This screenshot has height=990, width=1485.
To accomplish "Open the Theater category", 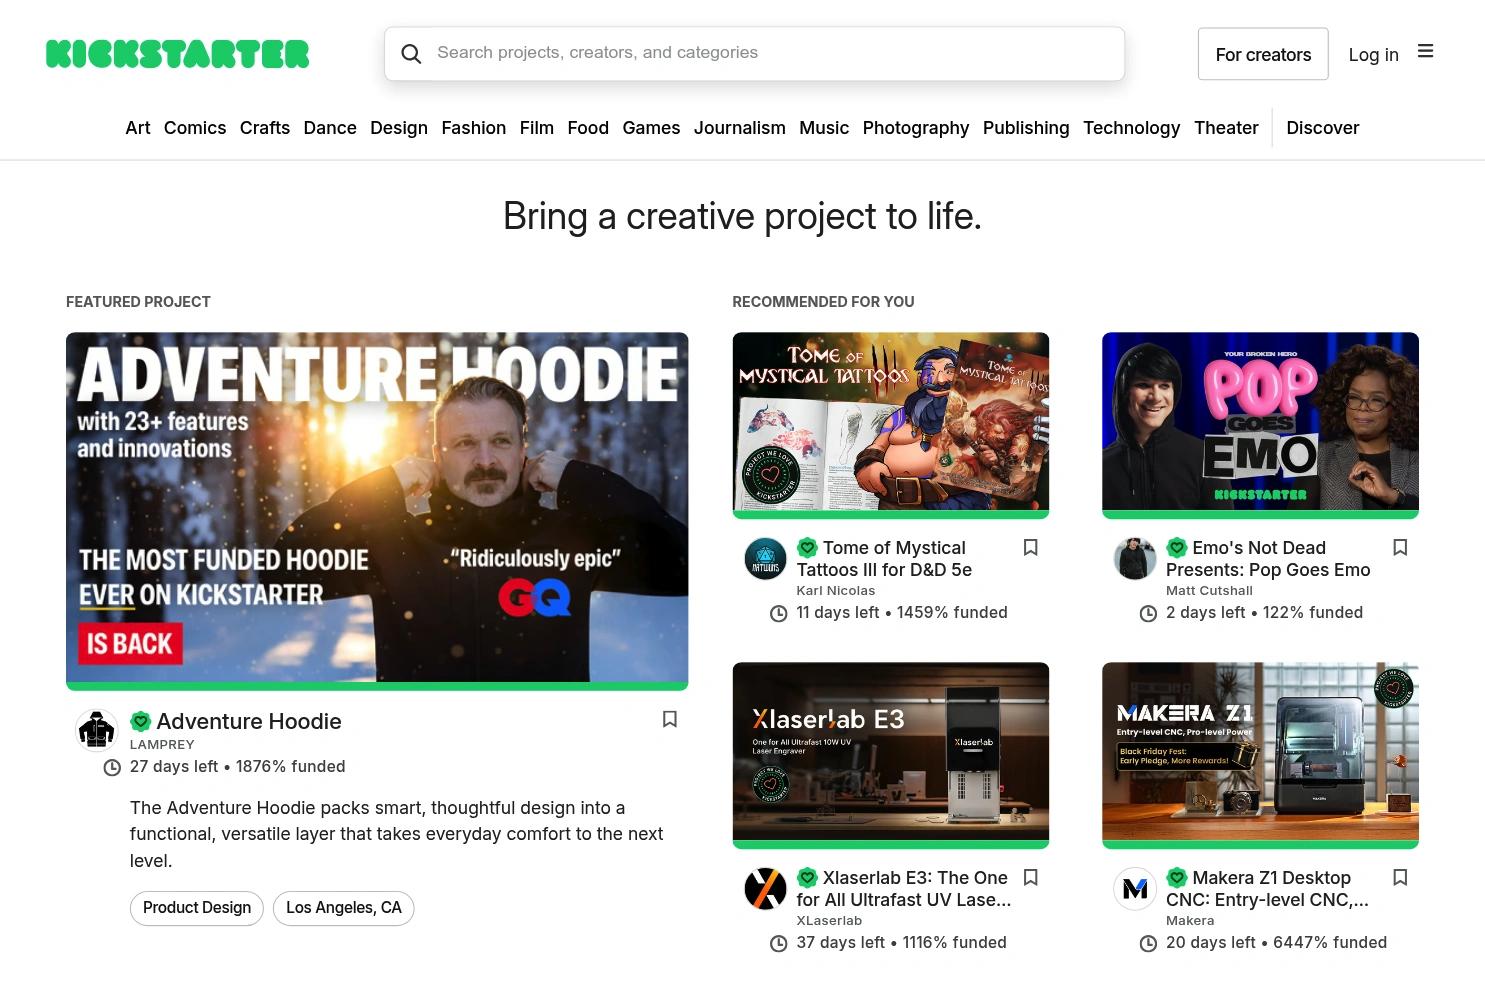I will click(x=1226, y=128).
